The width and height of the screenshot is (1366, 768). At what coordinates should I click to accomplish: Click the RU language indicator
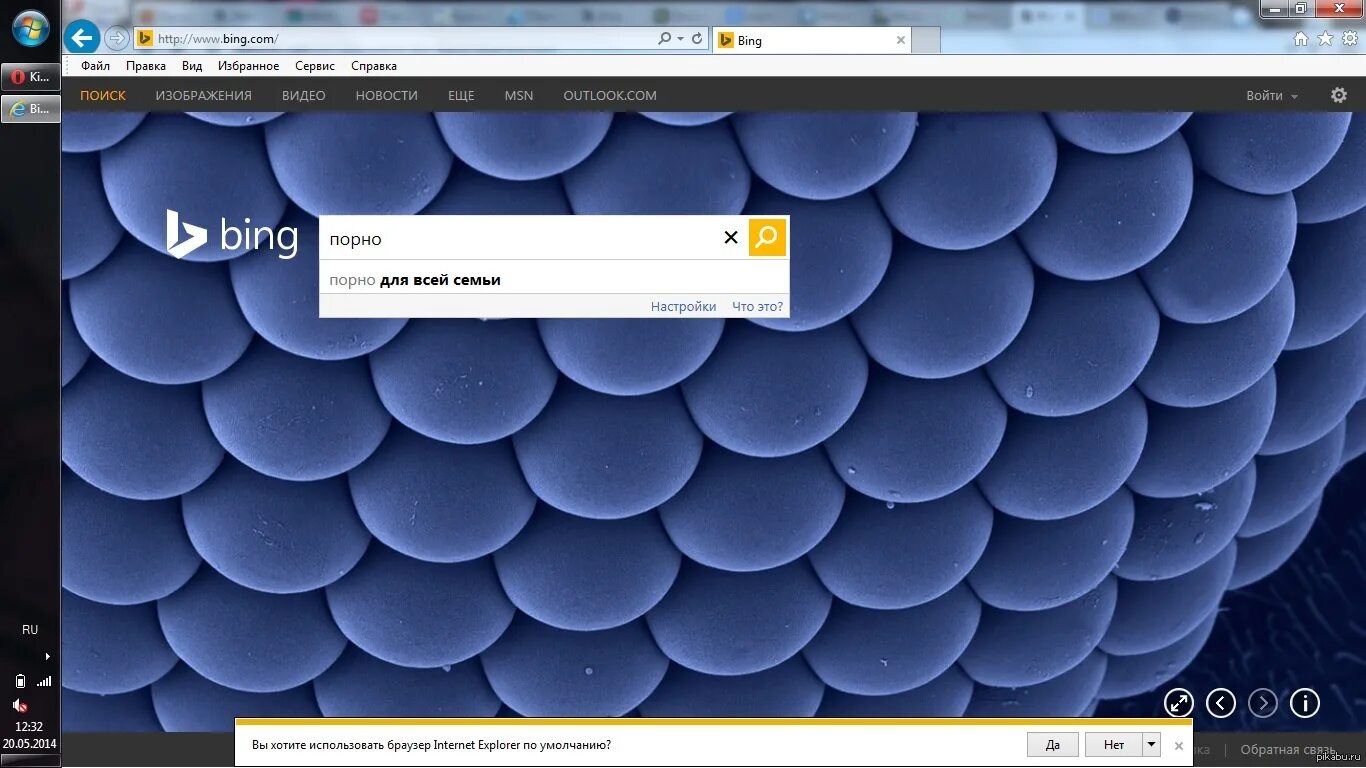point(30,629)
